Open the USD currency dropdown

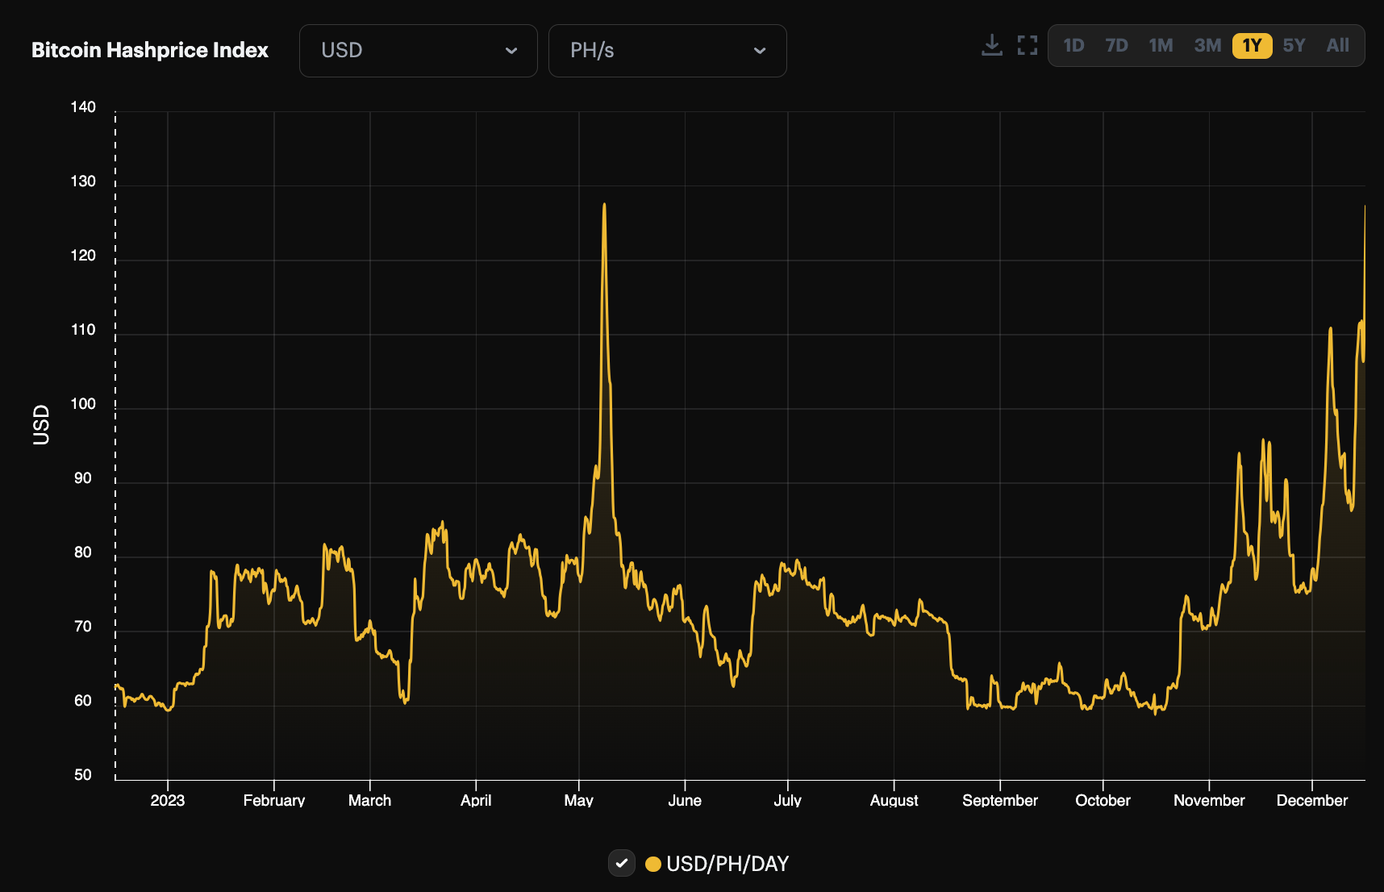point(417,50)
